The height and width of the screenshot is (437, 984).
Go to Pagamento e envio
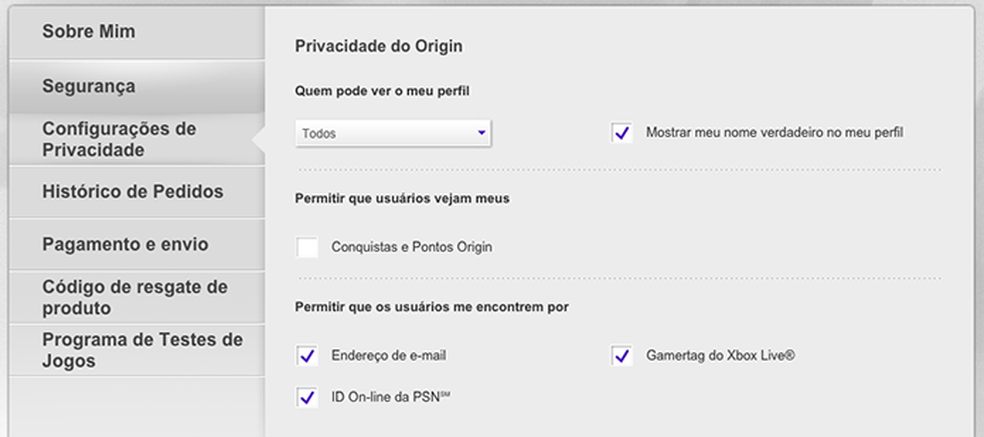pyautogui.click(x=125, y=244)
